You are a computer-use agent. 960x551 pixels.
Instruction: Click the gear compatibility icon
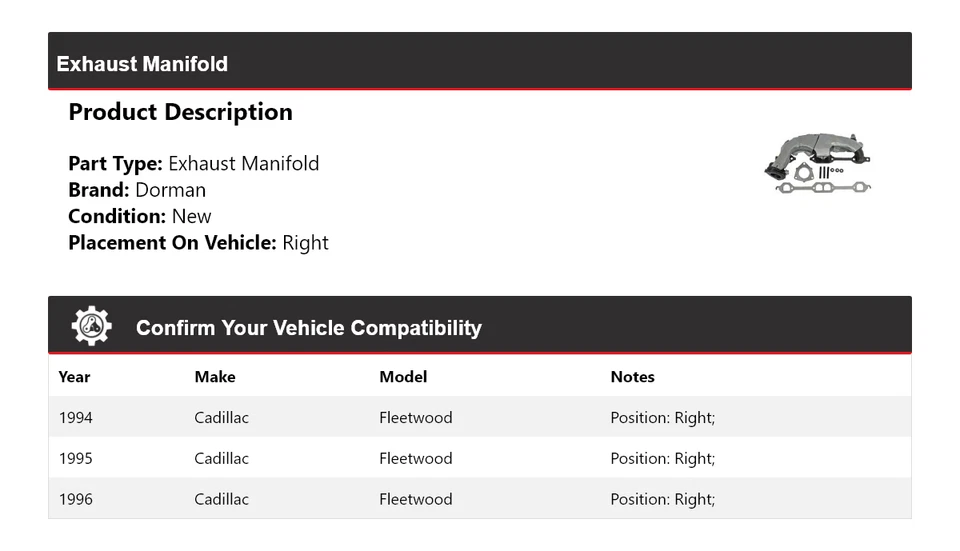[x=91, y=327]
